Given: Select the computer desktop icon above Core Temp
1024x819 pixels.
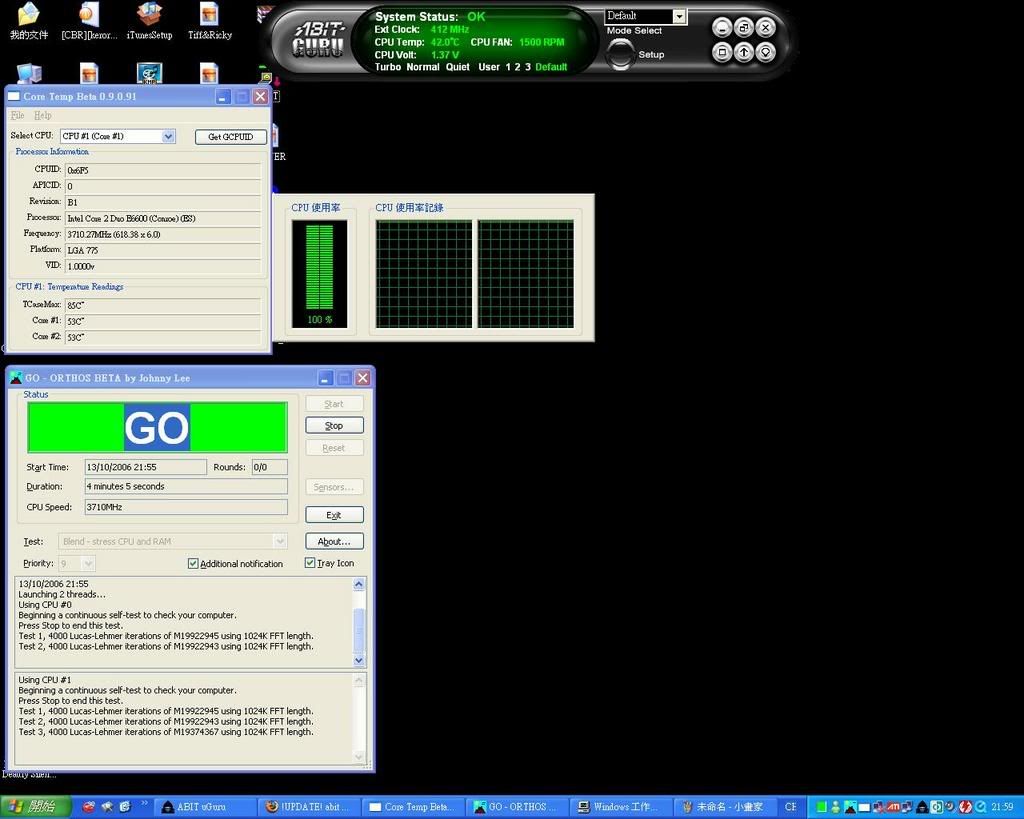Looking at the screenshot, I should coord(29,73).
